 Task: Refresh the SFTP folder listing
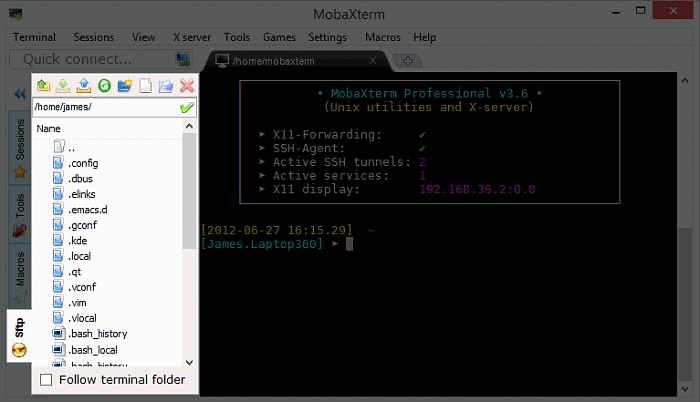(104, 85)
